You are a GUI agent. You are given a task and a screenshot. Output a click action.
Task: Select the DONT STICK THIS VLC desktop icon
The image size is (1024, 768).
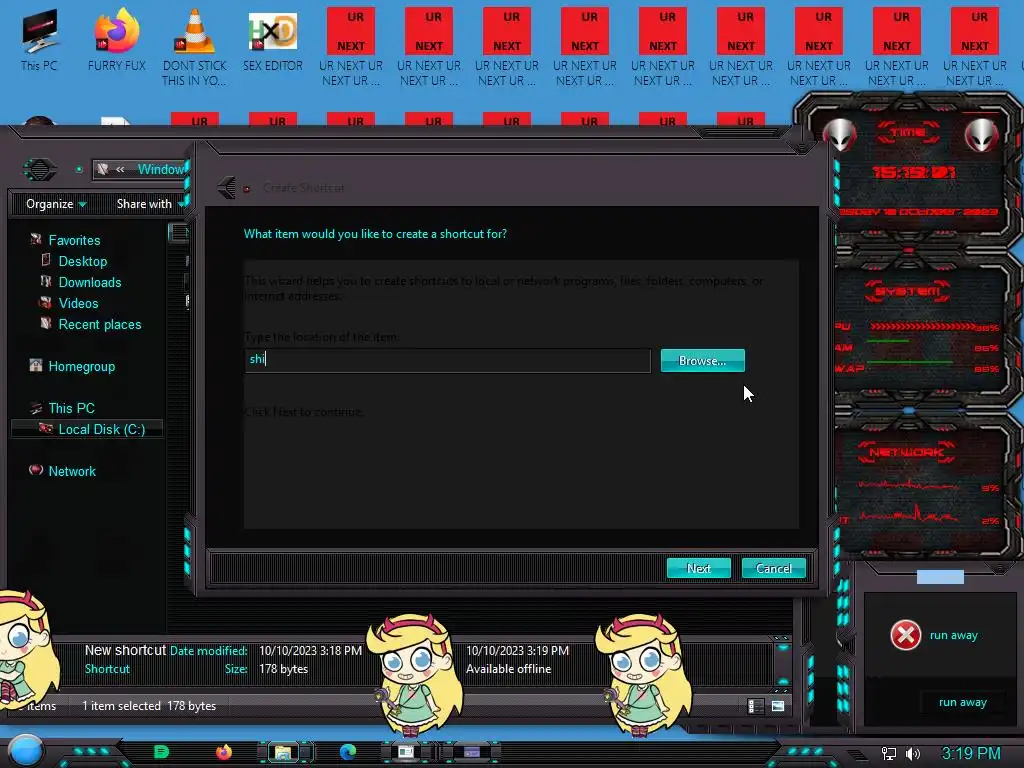pyautogui.click(x=195, y=47)
